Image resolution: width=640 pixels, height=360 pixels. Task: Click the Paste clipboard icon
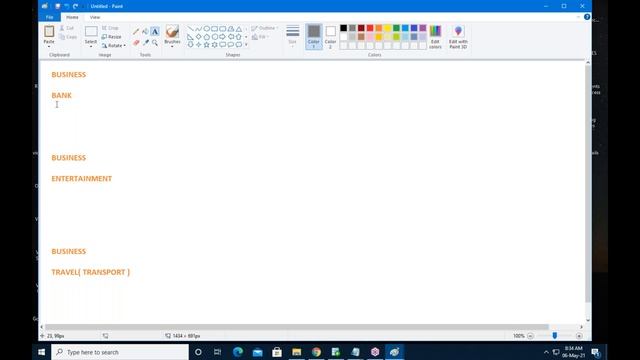coord(49,31)
